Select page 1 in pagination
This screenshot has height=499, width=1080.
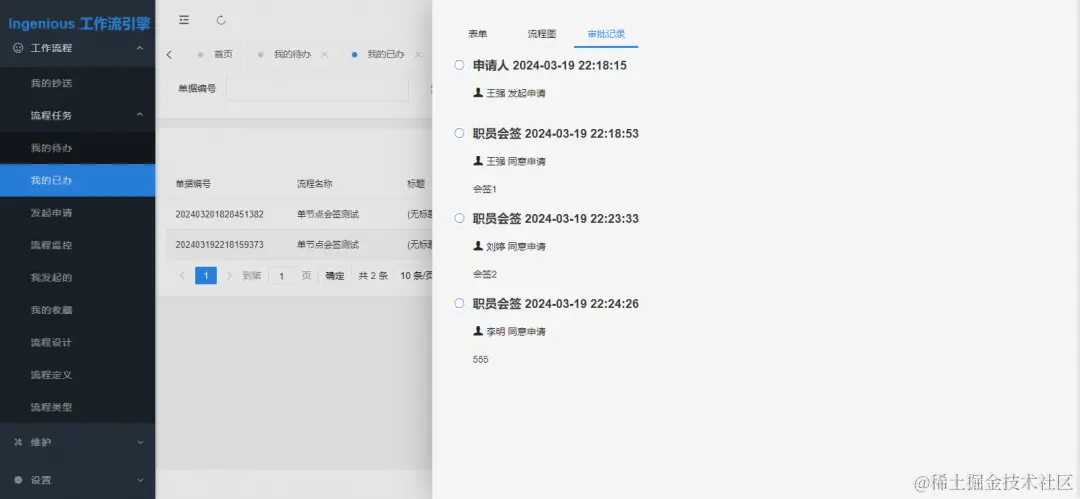pos(206,276)
